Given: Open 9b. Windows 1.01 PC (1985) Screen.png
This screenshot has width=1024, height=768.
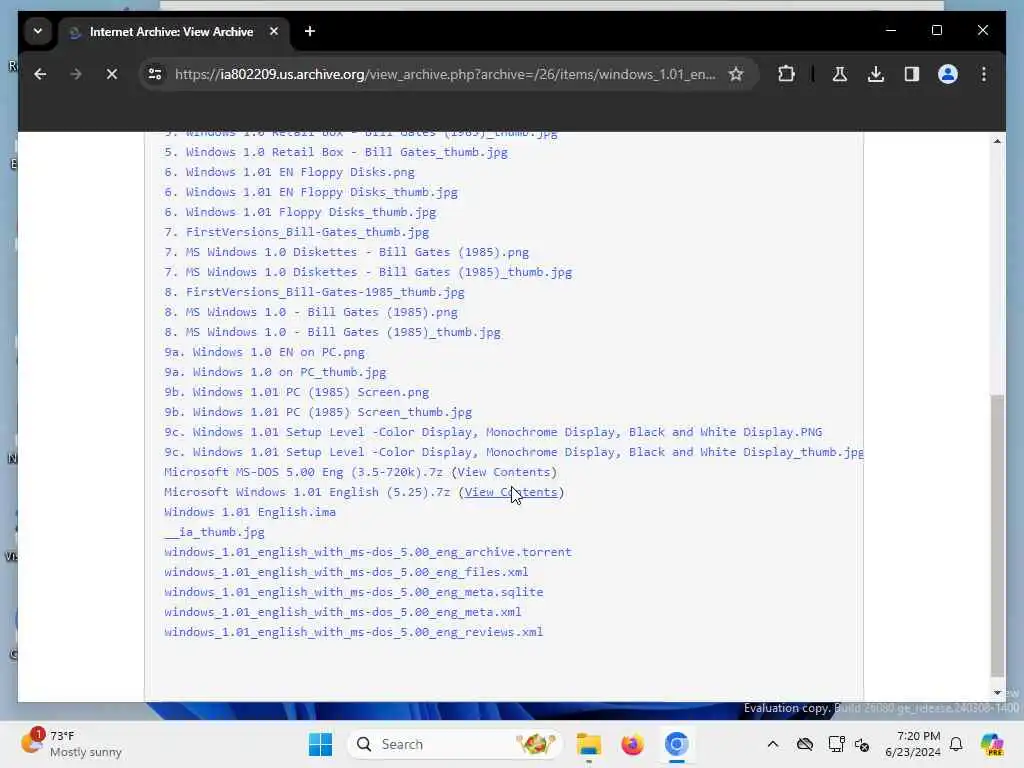Looking at the screenshot, I should point(296,392).
